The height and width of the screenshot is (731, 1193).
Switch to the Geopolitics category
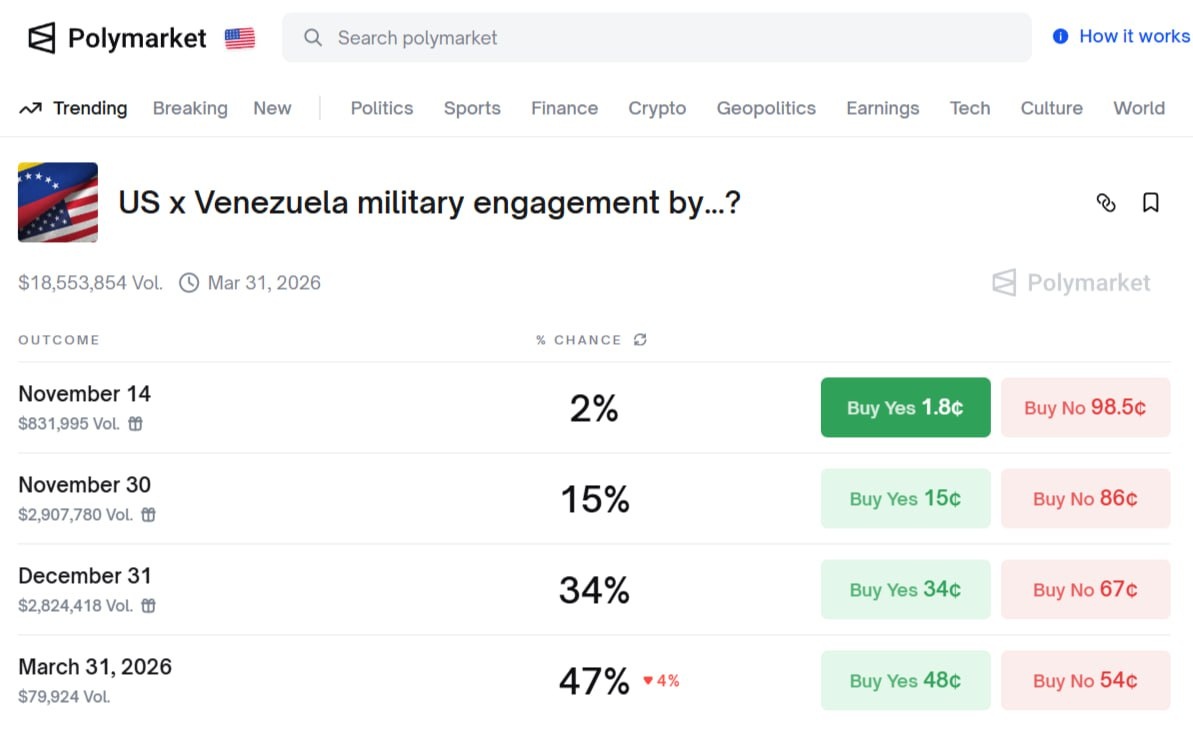coord(766,108)
